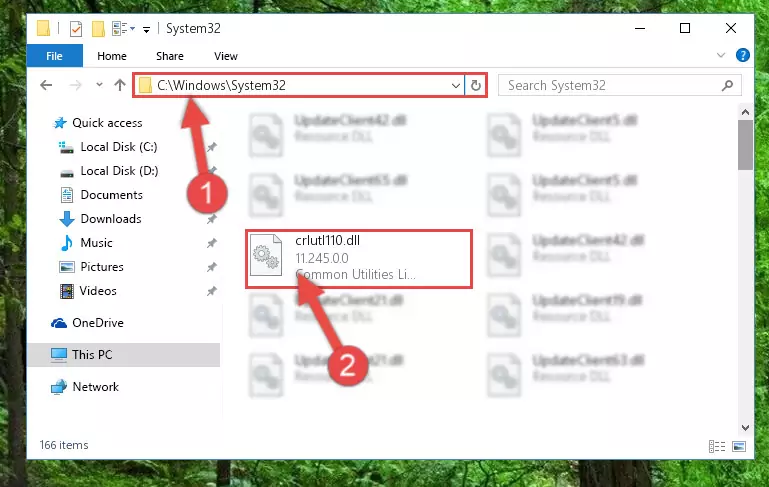Click the Network icon in sidebar
Screen dimensions: 769x487
point(59,386)
